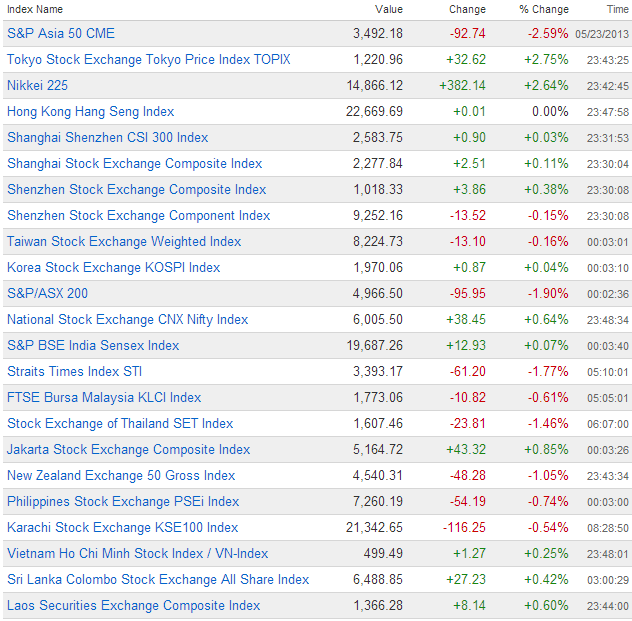The height and width of the screenshot is (621, 632).
Task: Open S&P BSE India Sensex Index link
Action: pyautogui.click(x=93, y=345)
